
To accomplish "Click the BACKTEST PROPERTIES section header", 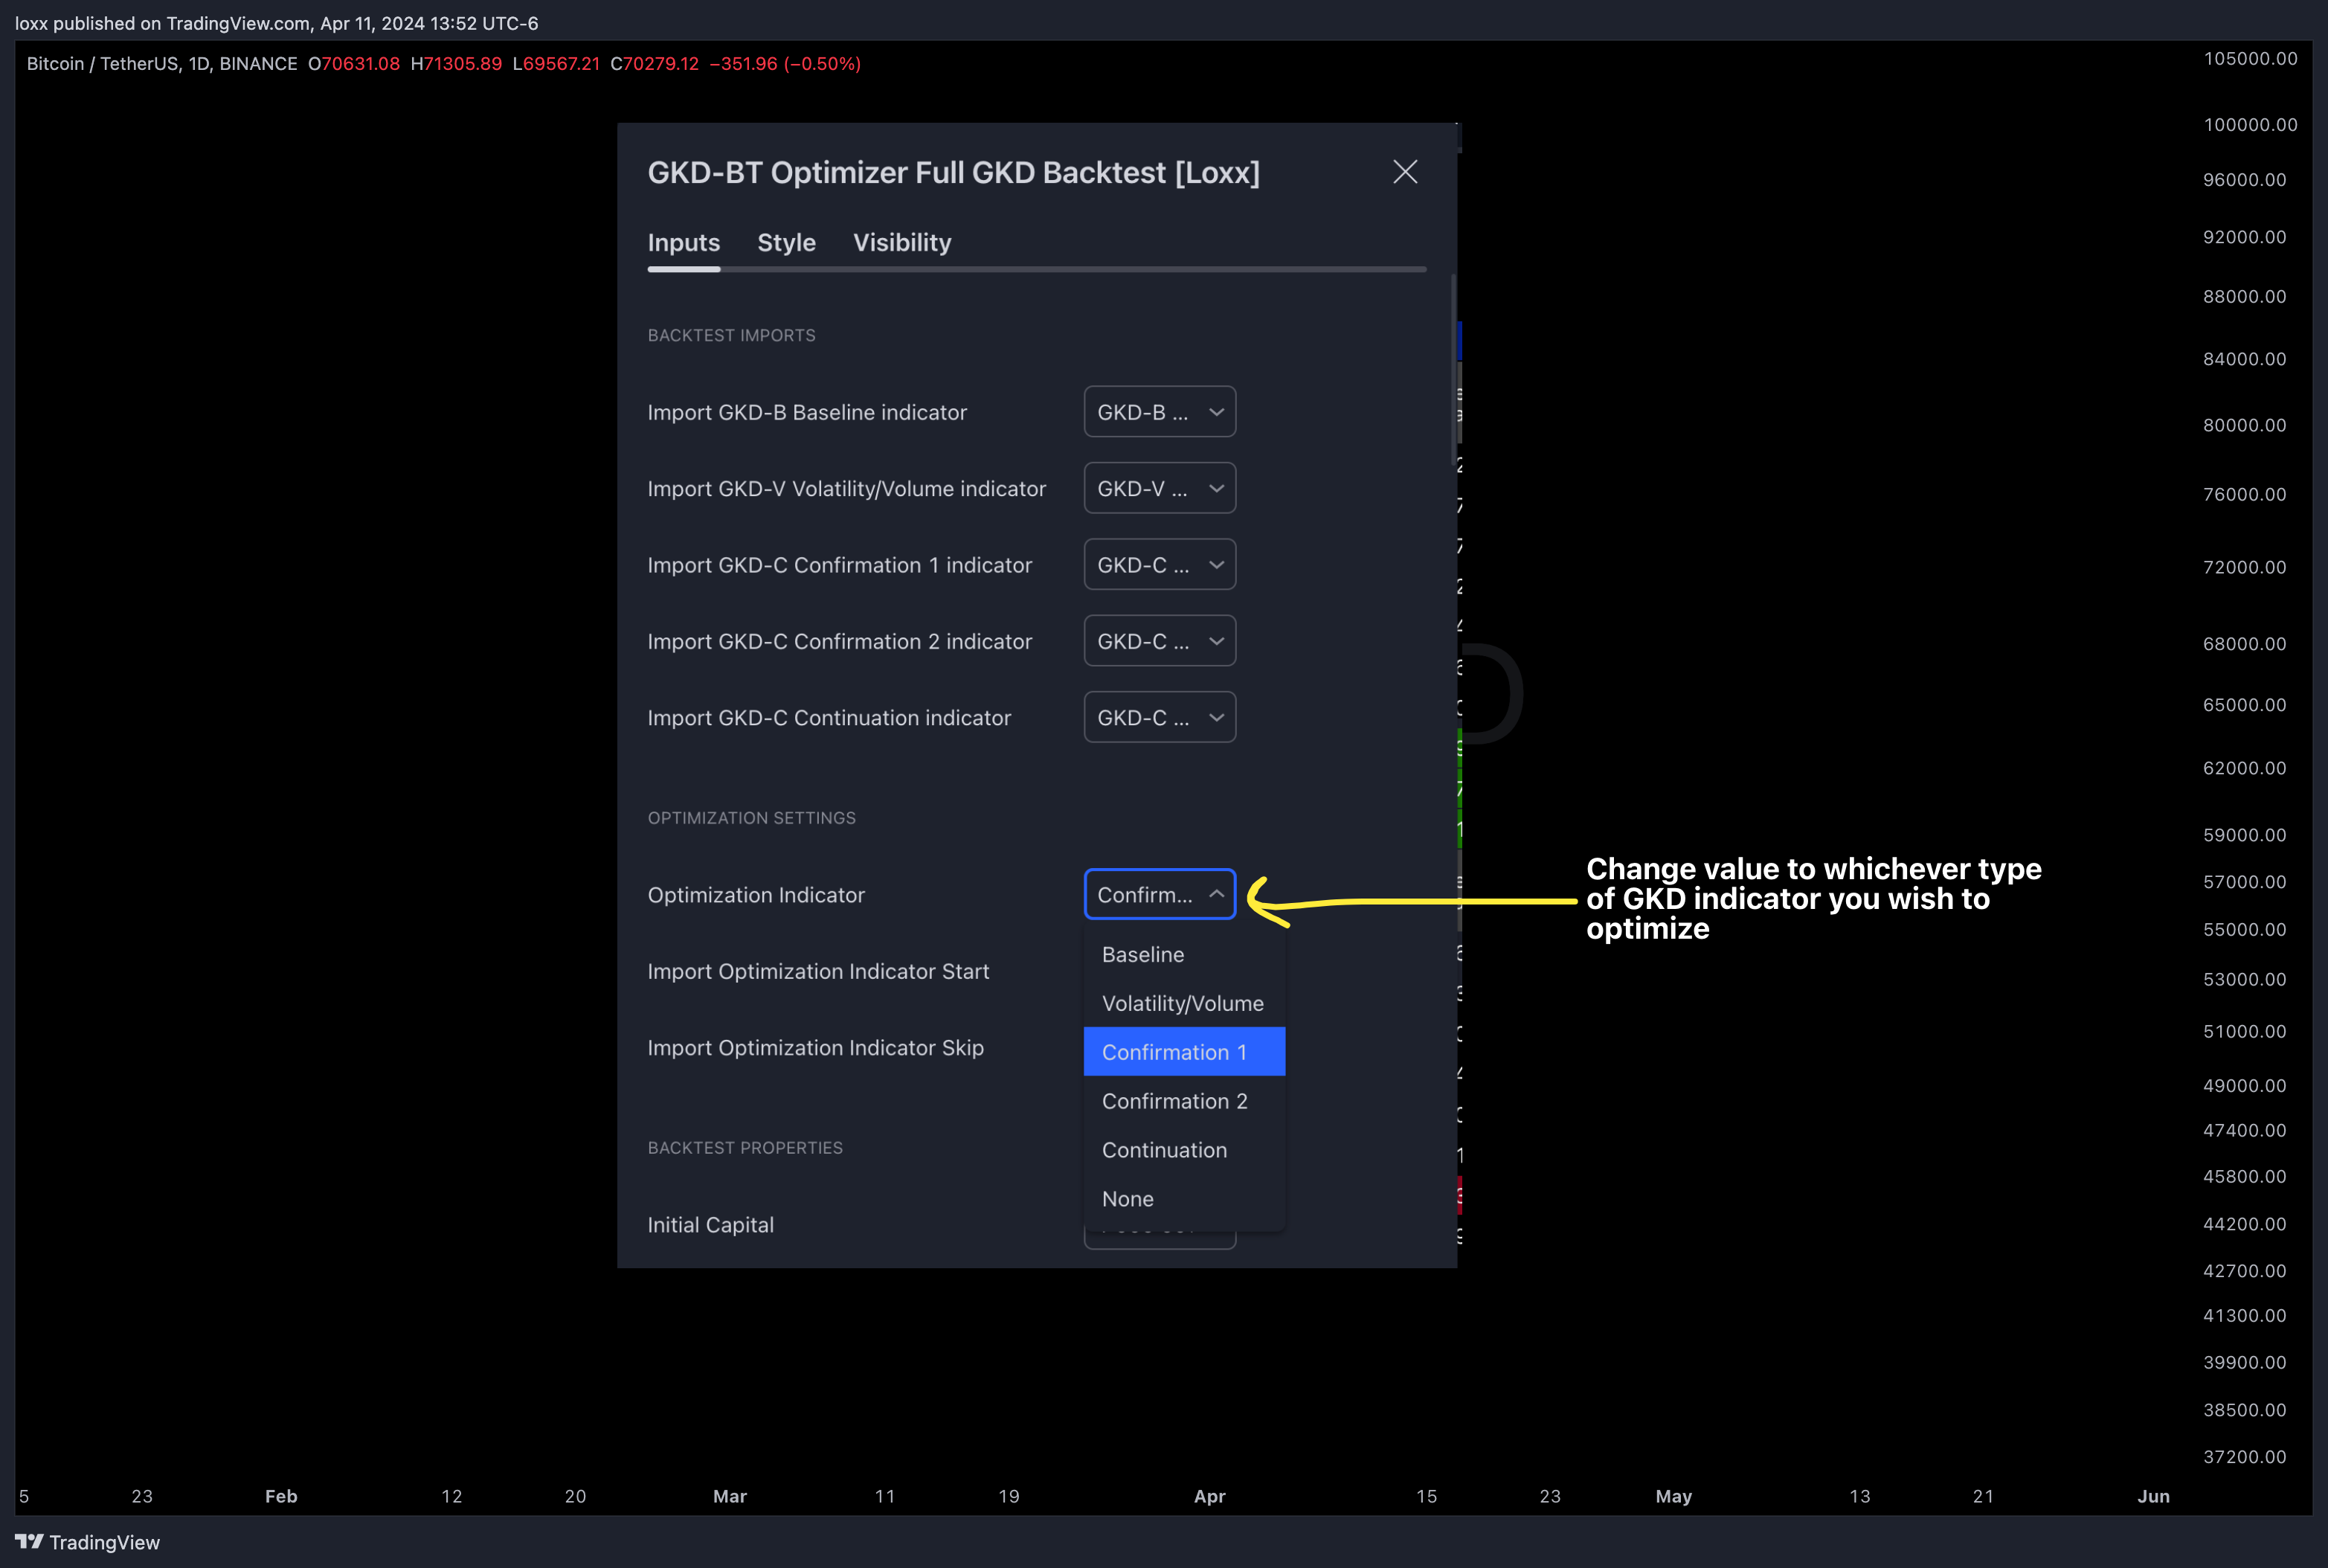I will (x=745, y=1148).
